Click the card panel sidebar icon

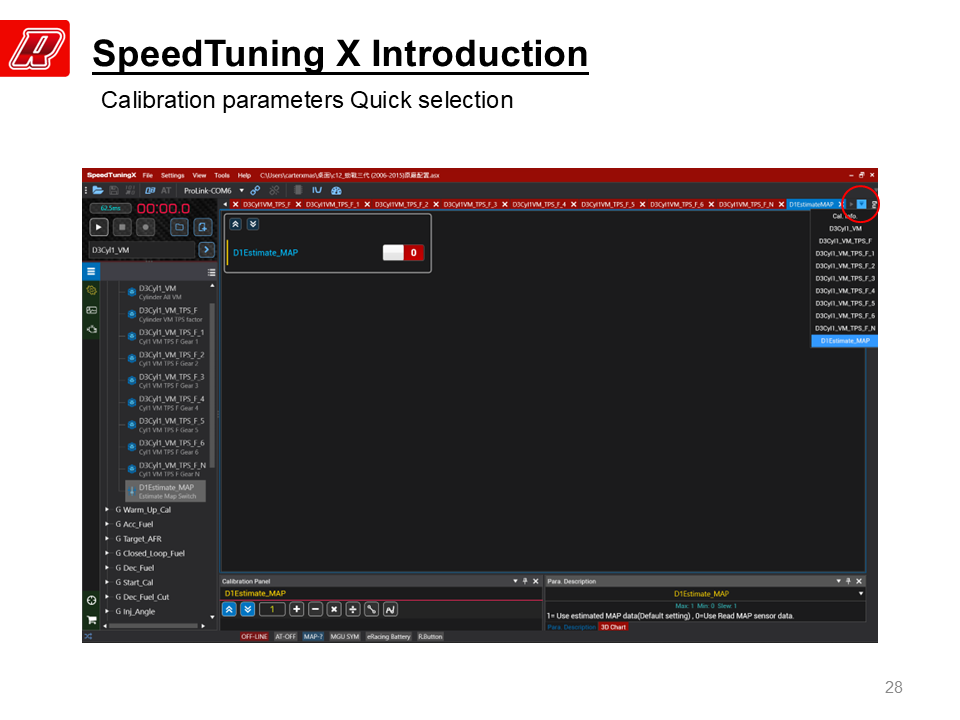click(x=91, y=310)
